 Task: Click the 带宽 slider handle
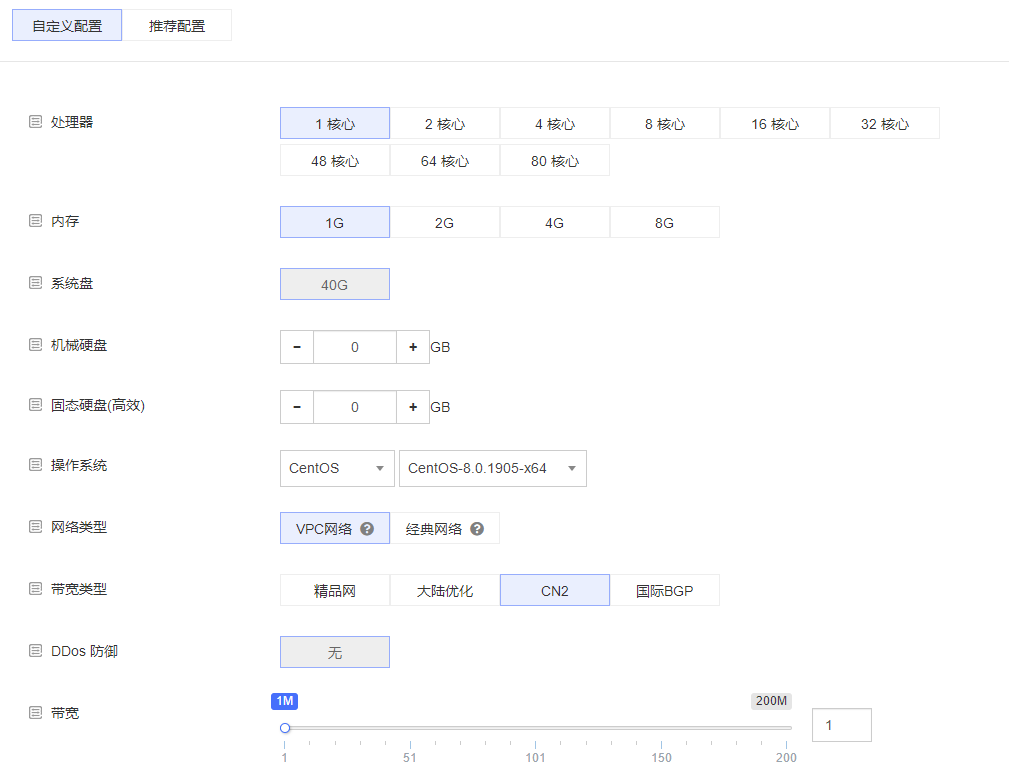(x=285, y=728)
